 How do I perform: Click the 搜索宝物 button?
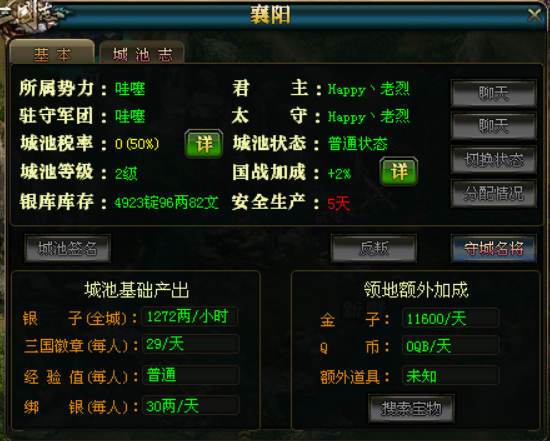(x=411, y=408)
